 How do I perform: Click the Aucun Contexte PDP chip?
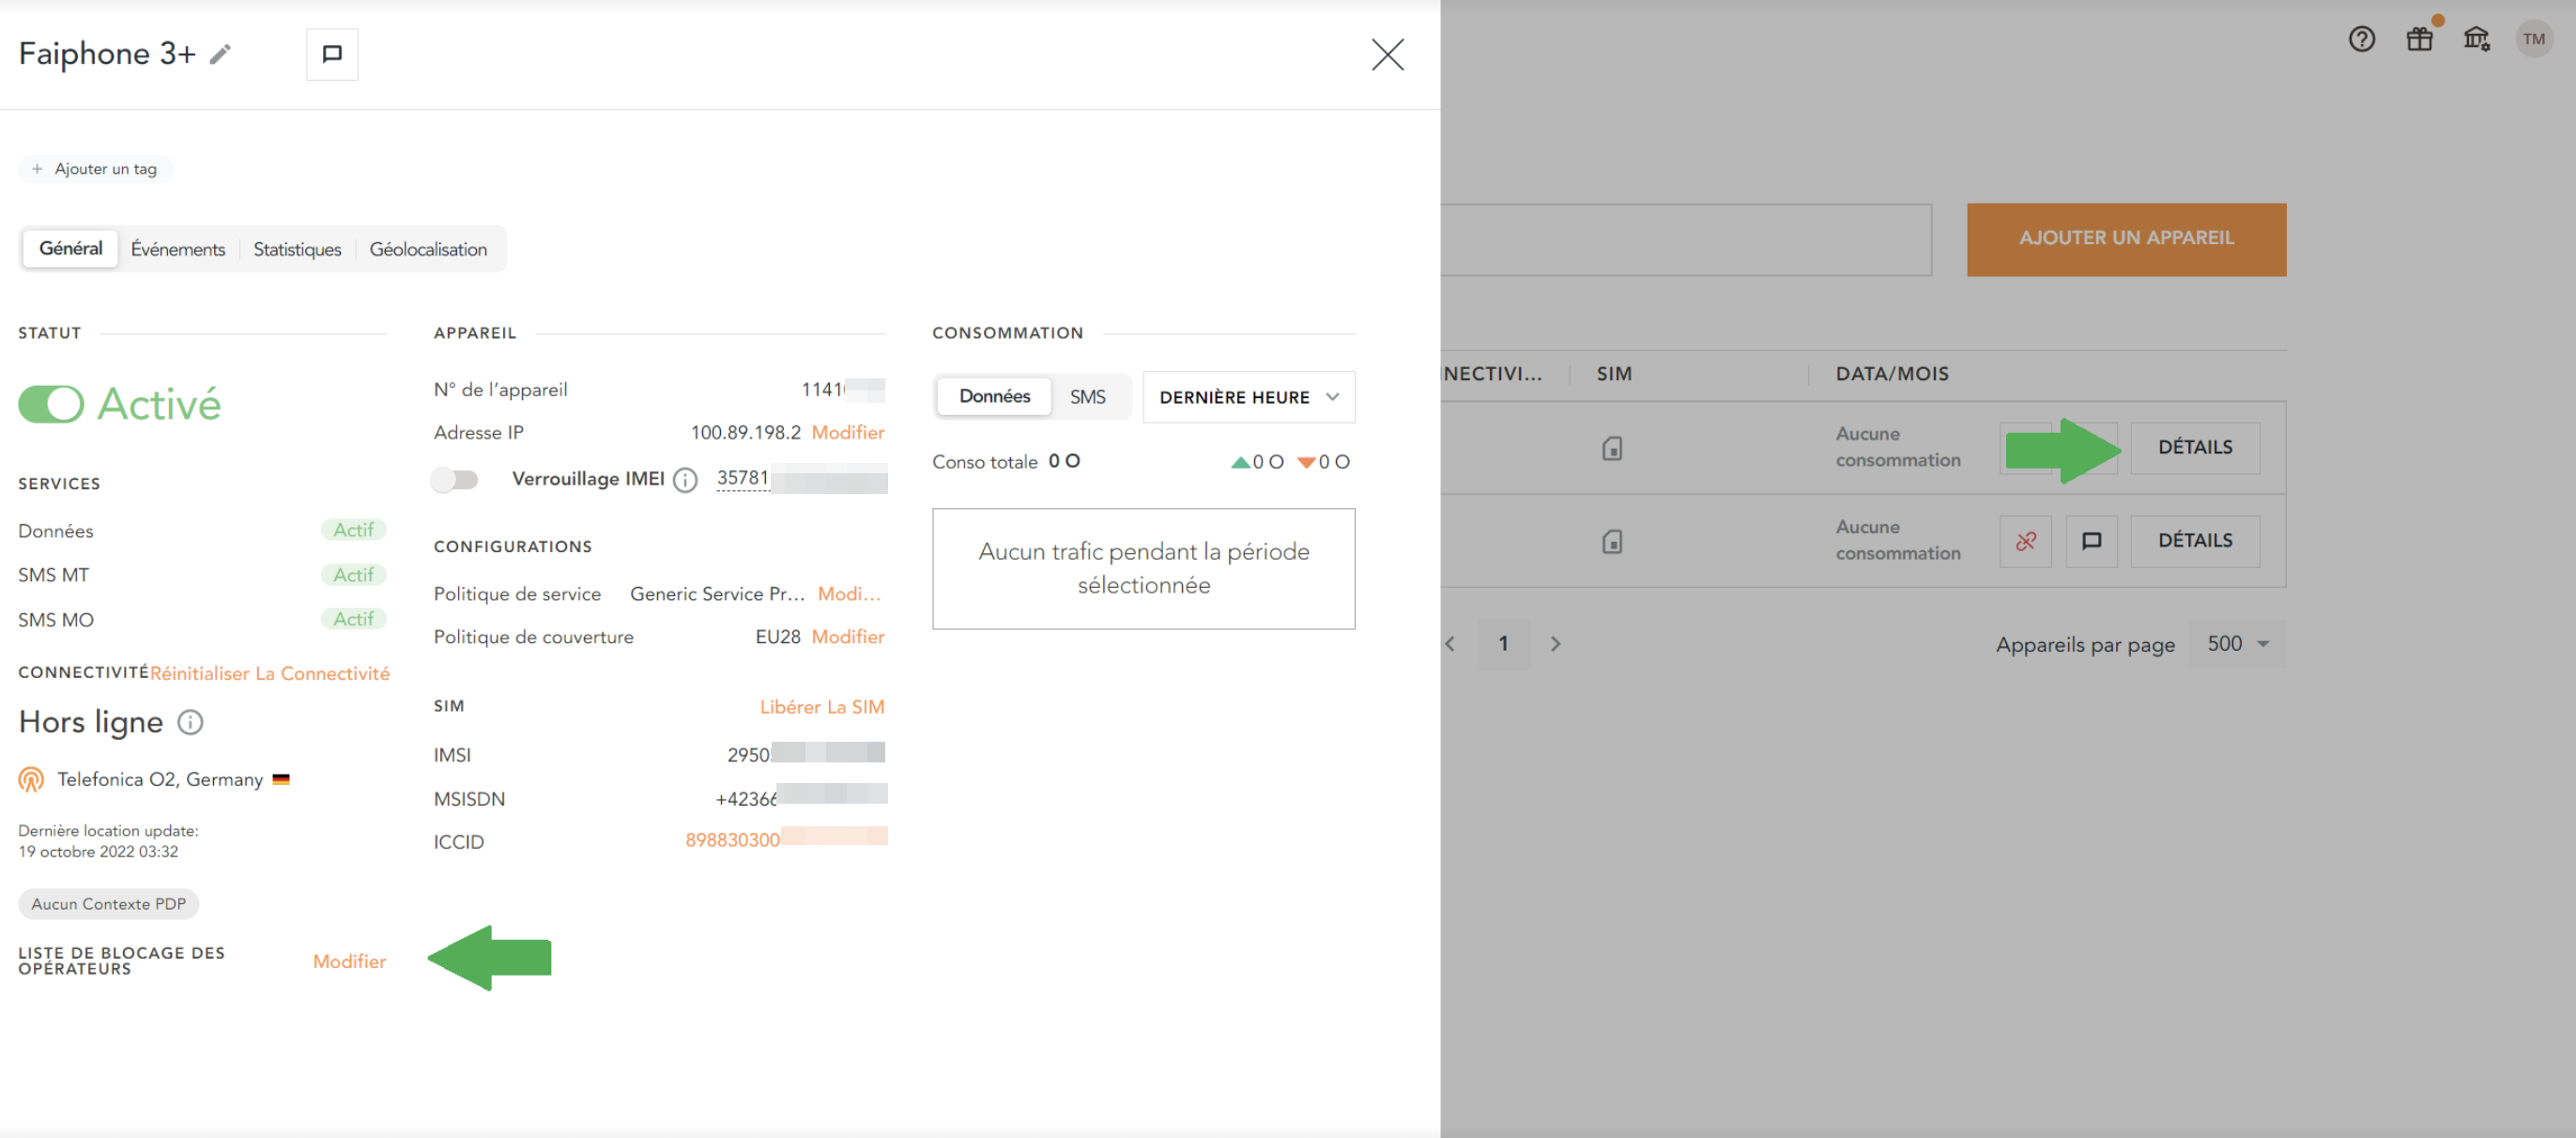(108, 903)
